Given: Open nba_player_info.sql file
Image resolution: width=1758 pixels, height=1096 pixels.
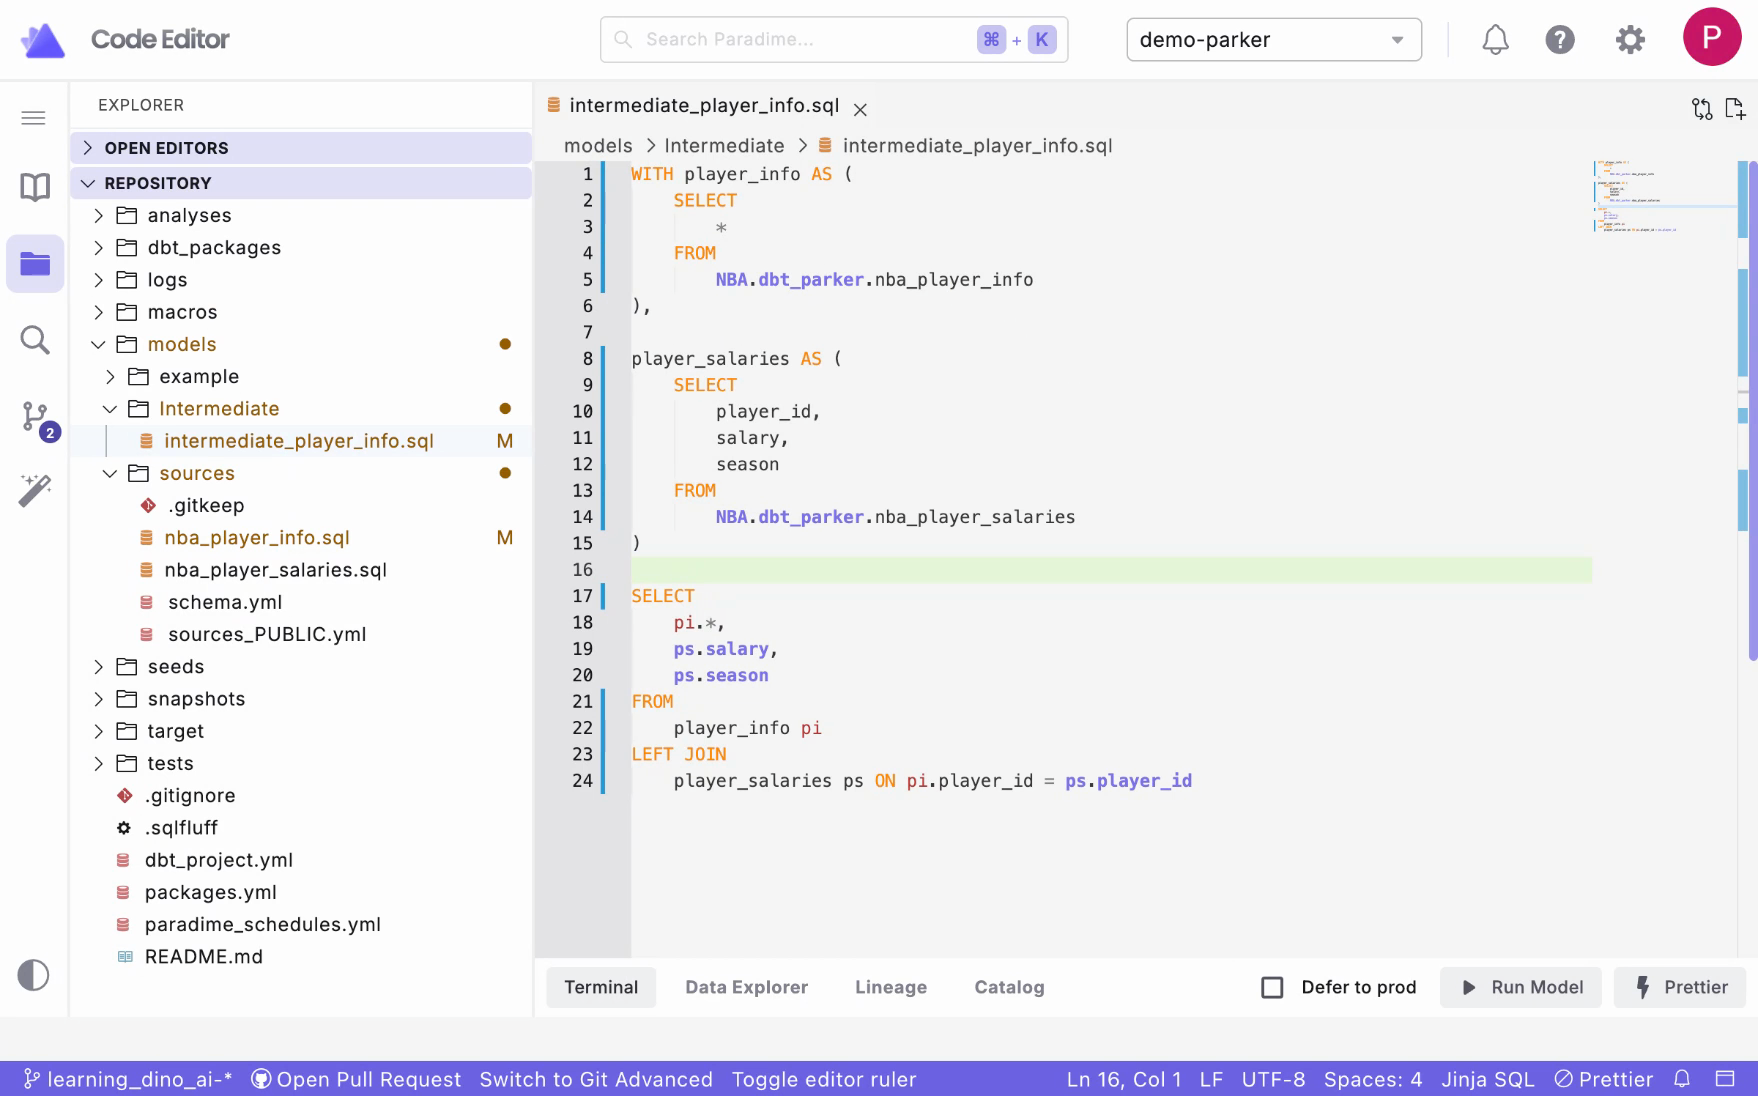Looking at the screenshot, I should [x=301, y=537].
